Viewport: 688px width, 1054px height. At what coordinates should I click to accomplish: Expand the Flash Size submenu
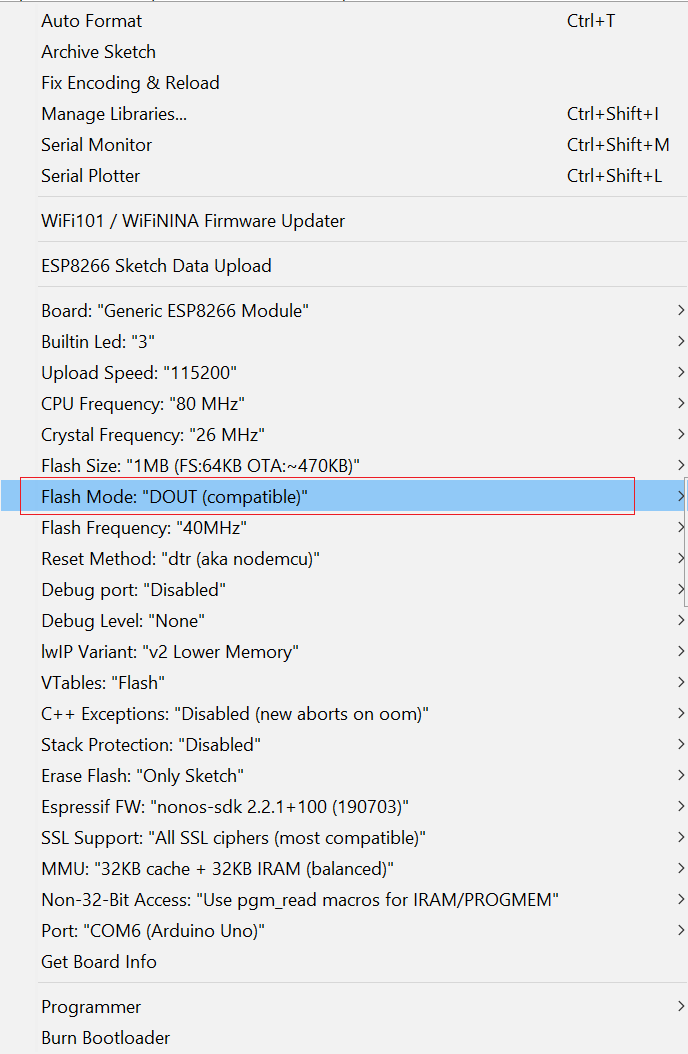click(200, 466)
